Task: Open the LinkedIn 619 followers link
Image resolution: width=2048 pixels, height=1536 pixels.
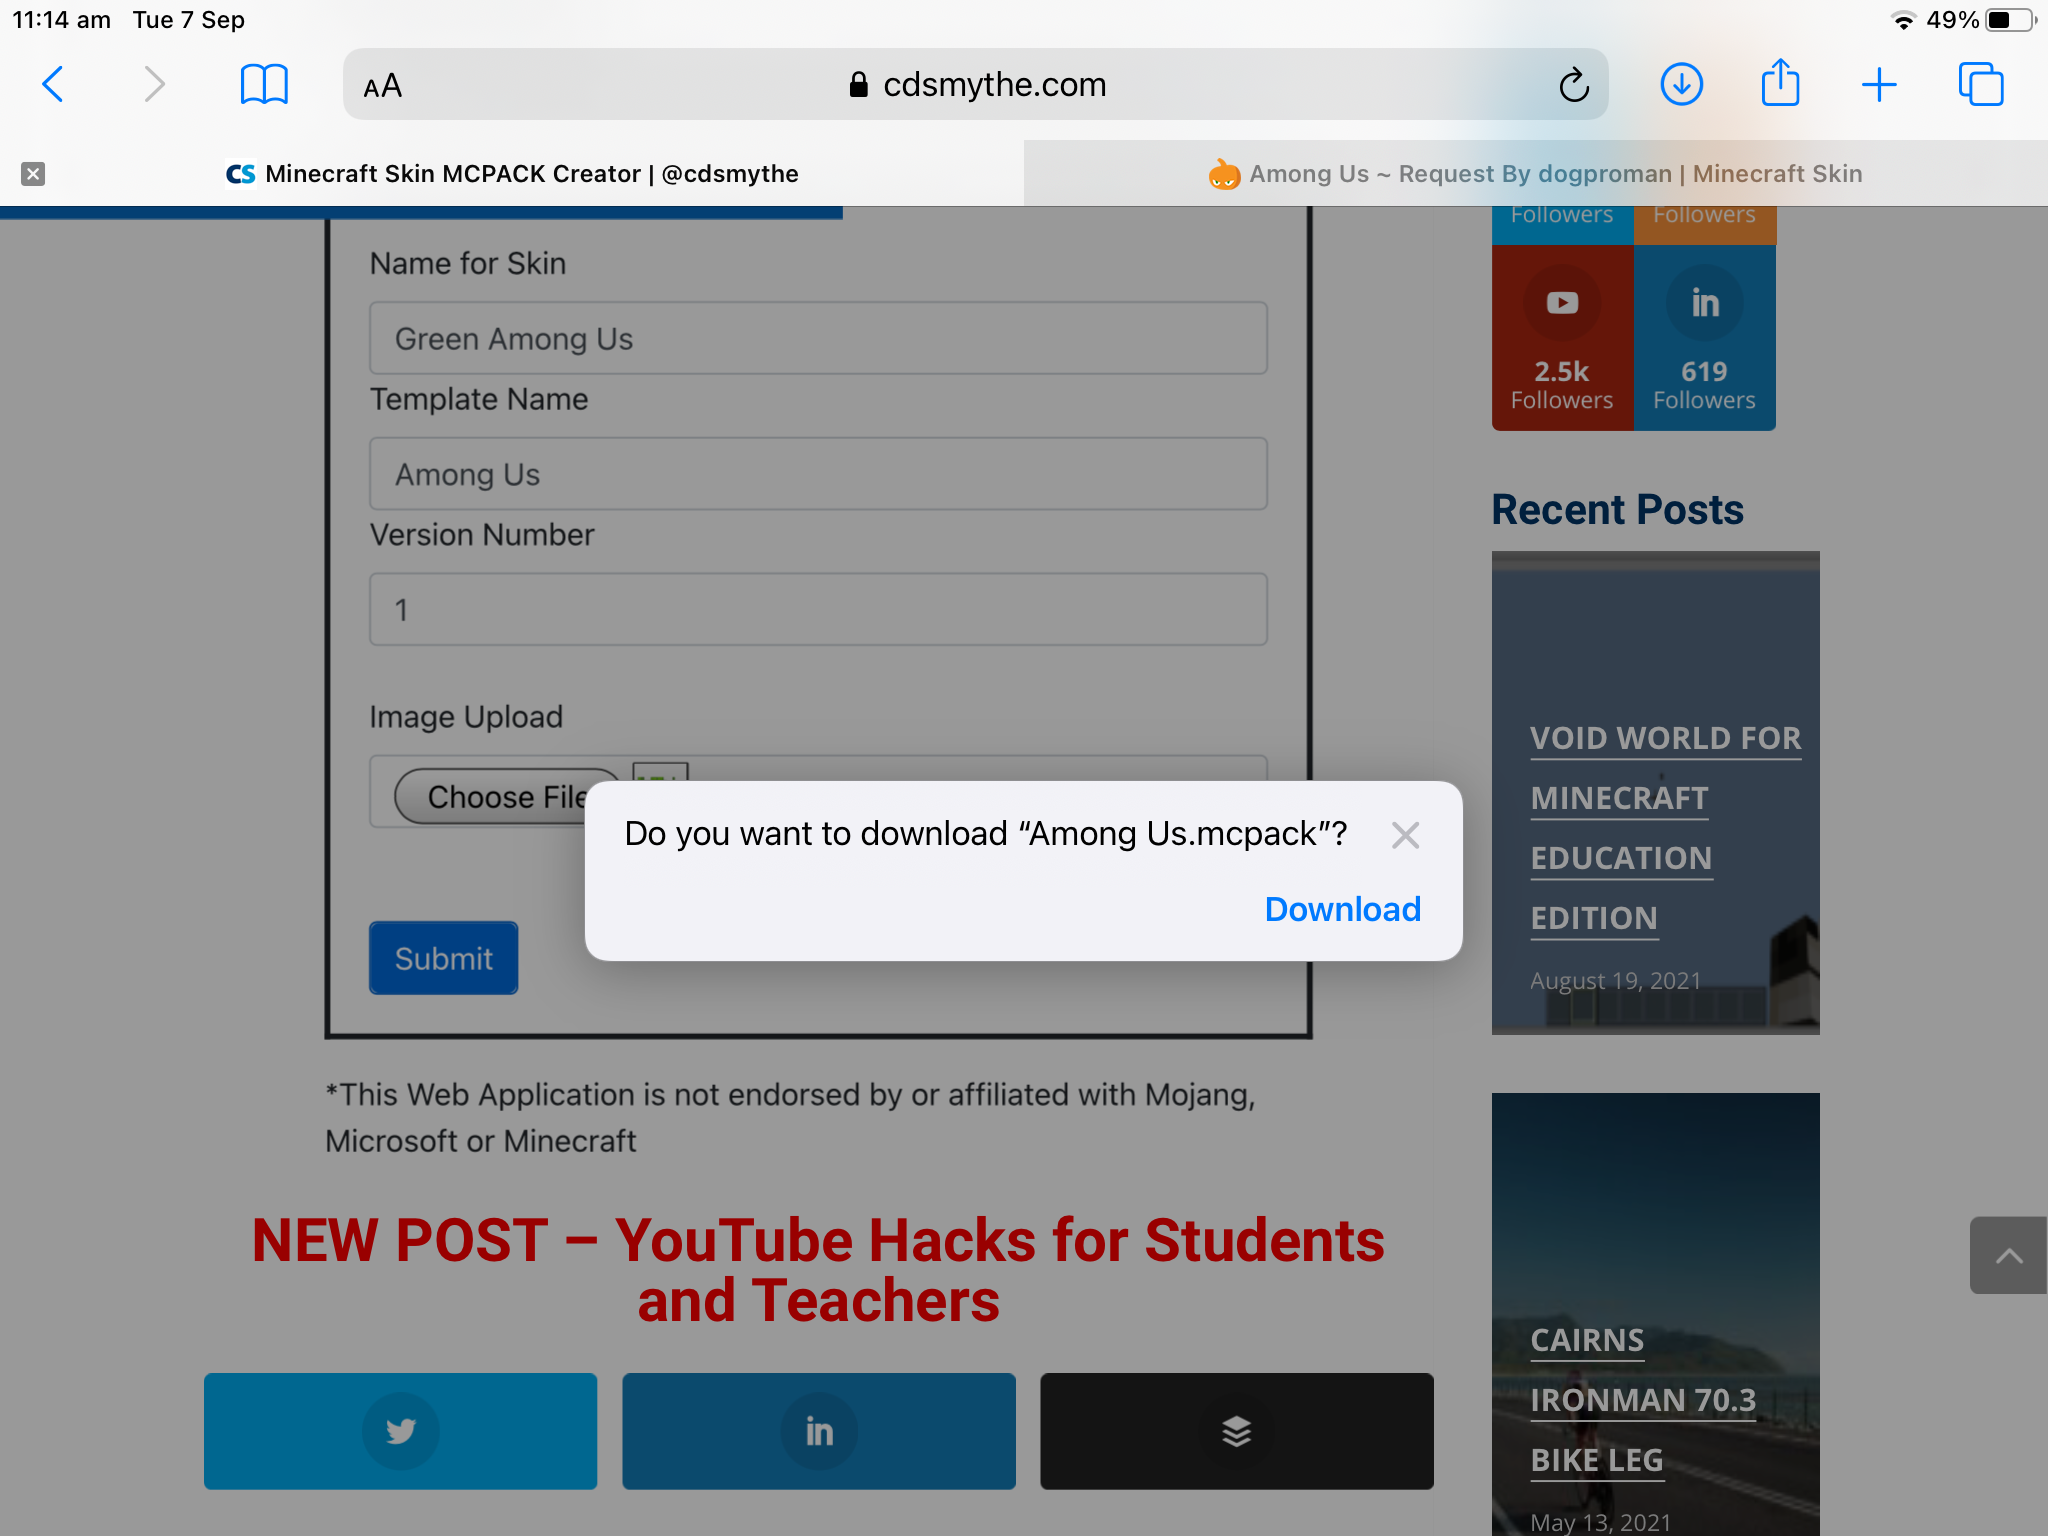Action: pos(1703,339)
